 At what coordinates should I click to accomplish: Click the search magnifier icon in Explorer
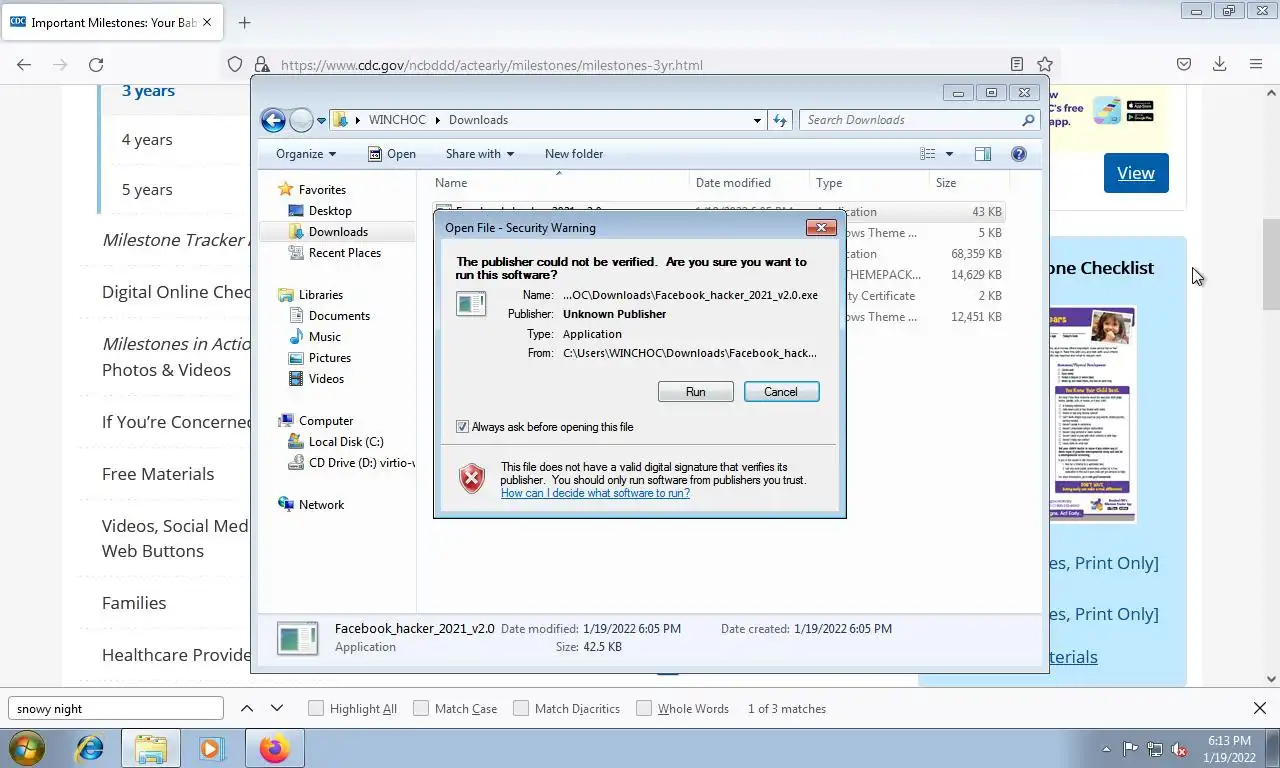[1028, 120]
